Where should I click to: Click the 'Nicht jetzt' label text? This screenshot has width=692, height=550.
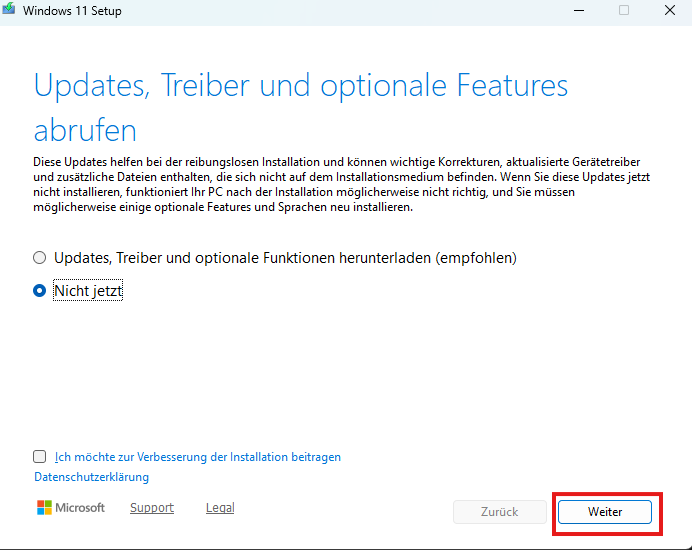(88, 290)
